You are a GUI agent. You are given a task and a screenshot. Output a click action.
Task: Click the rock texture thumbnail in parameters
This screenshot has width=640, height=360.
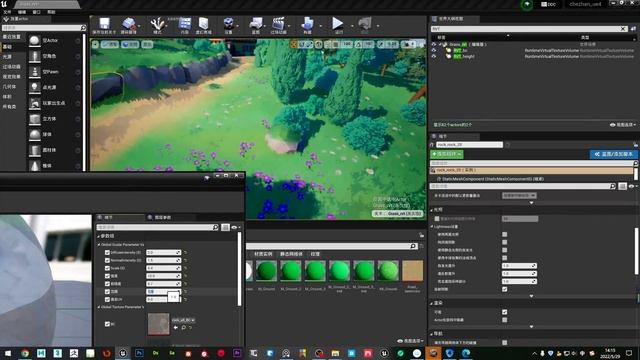coord(158,324)
